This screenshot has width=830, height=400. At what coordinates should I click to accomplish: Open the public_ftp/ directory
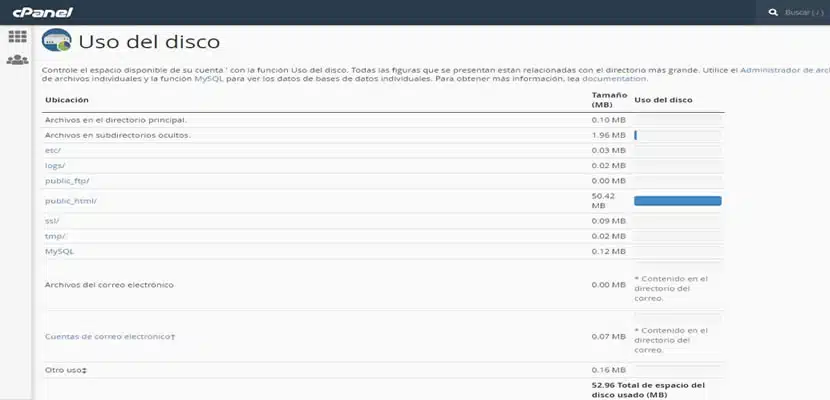(67, 180)
